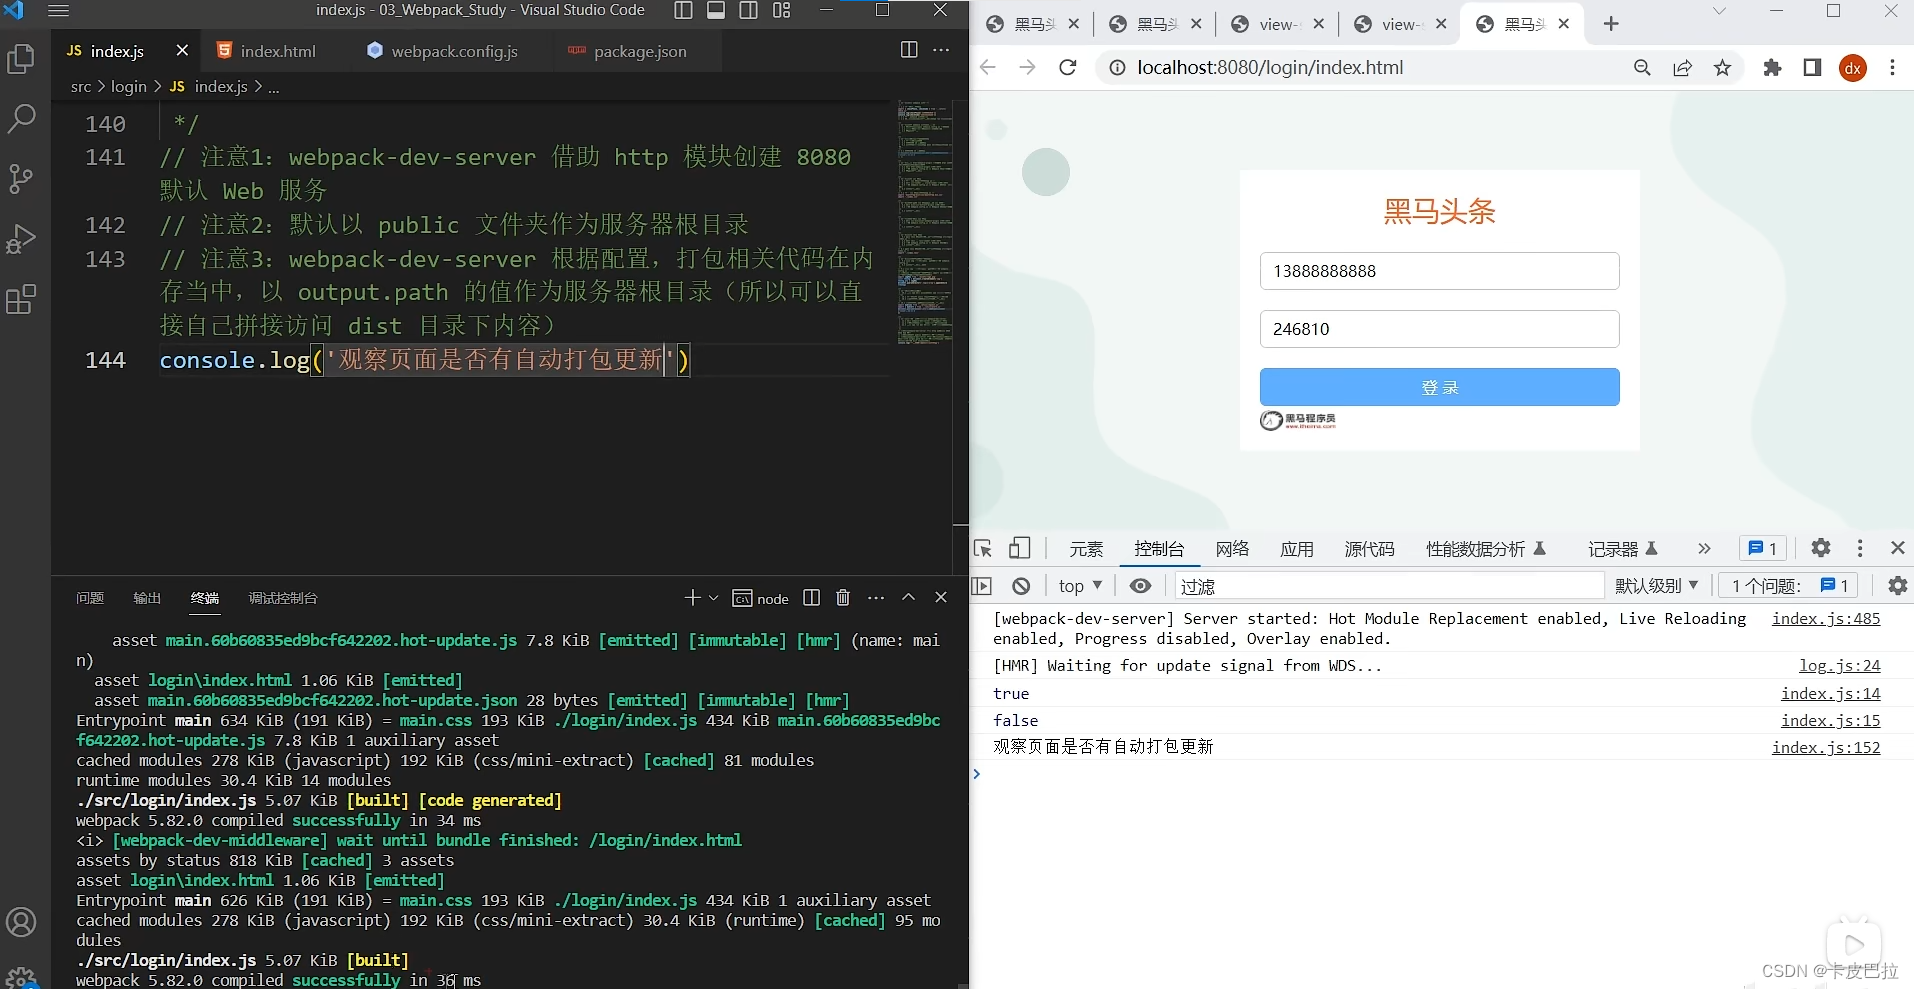Share this page from the address bar

1682,67
